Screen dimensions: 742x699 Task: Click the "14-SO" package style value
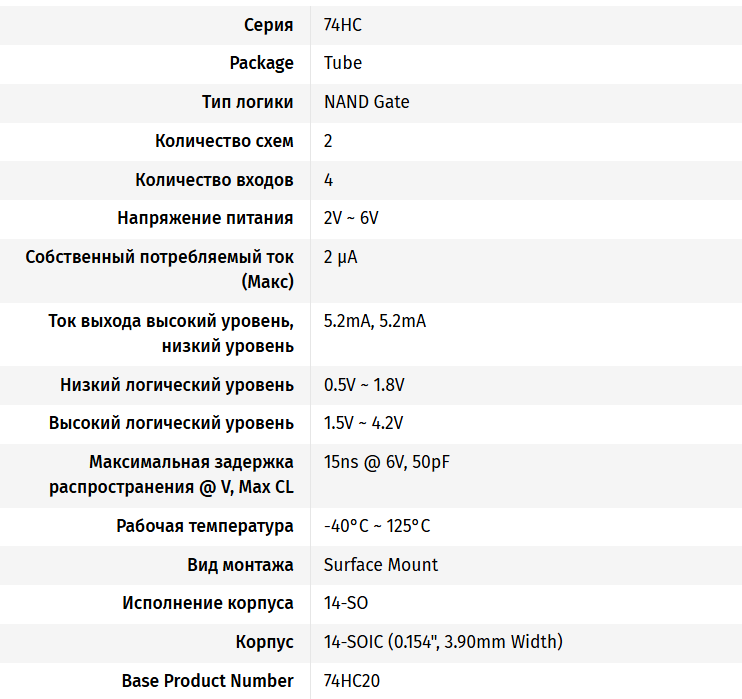coord(346,603)
